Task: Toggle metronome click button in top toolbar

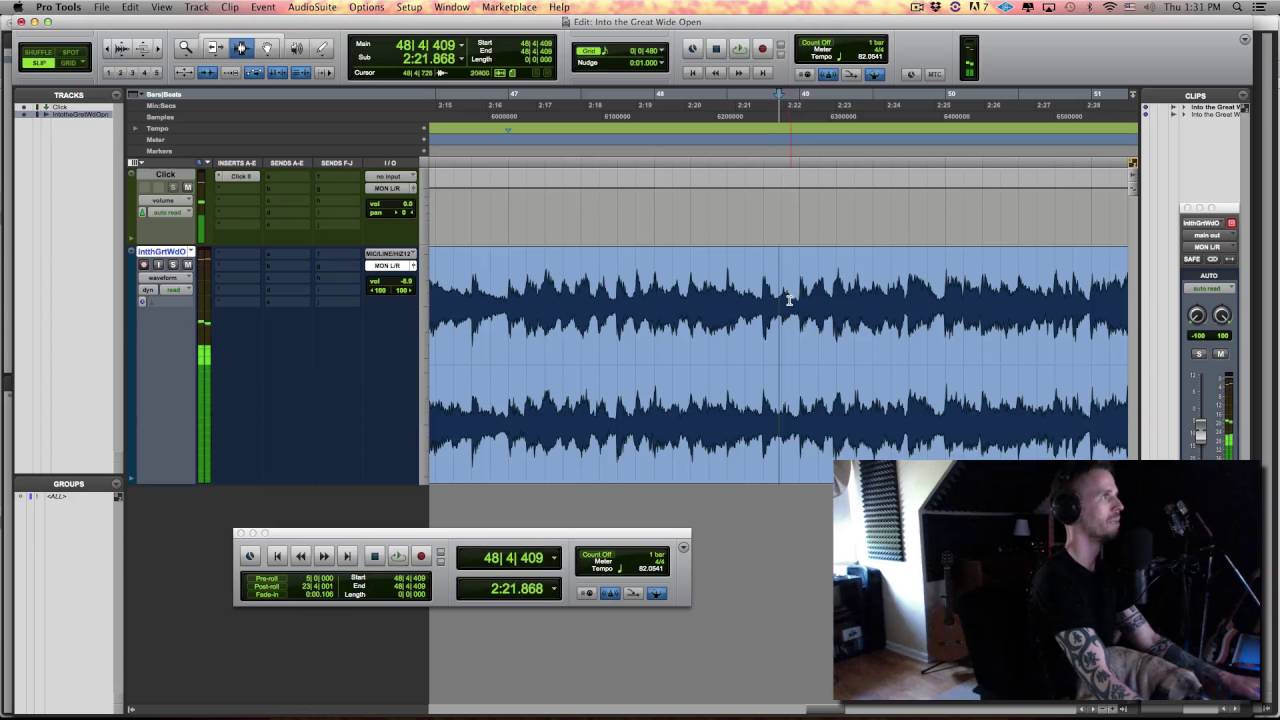Action: tap(829, 74)
